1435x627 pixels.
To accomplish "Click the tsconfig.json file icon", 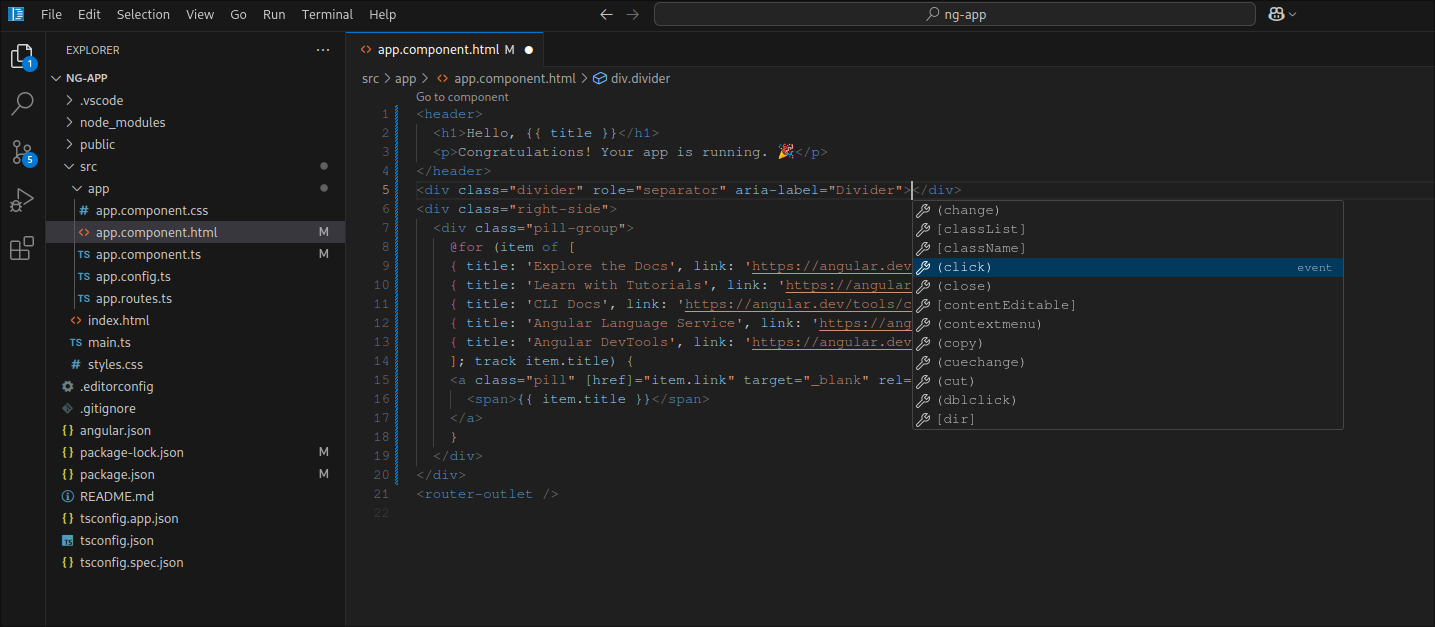I will (x=68, y=540).
